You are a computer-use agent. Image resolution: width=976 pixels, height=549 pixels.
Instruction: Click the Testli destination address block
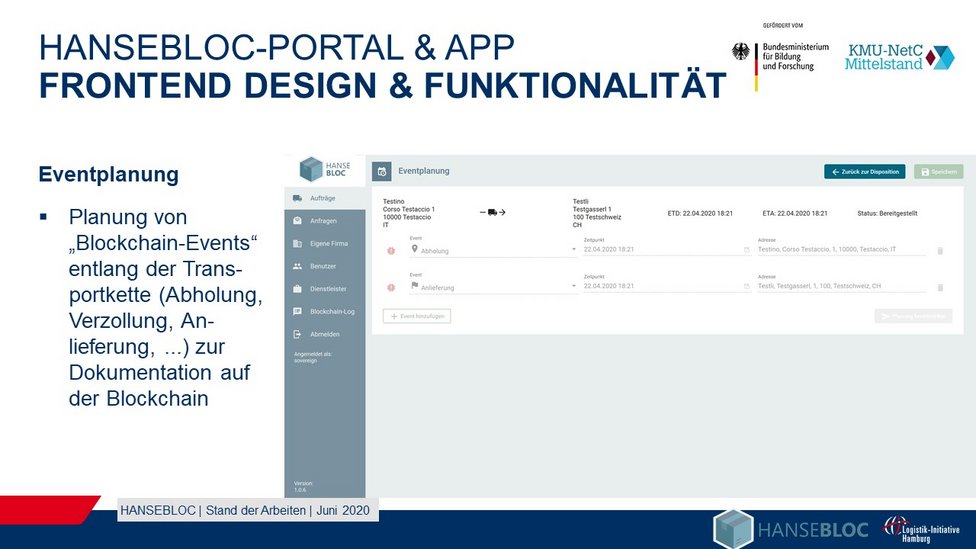(596, 213)
